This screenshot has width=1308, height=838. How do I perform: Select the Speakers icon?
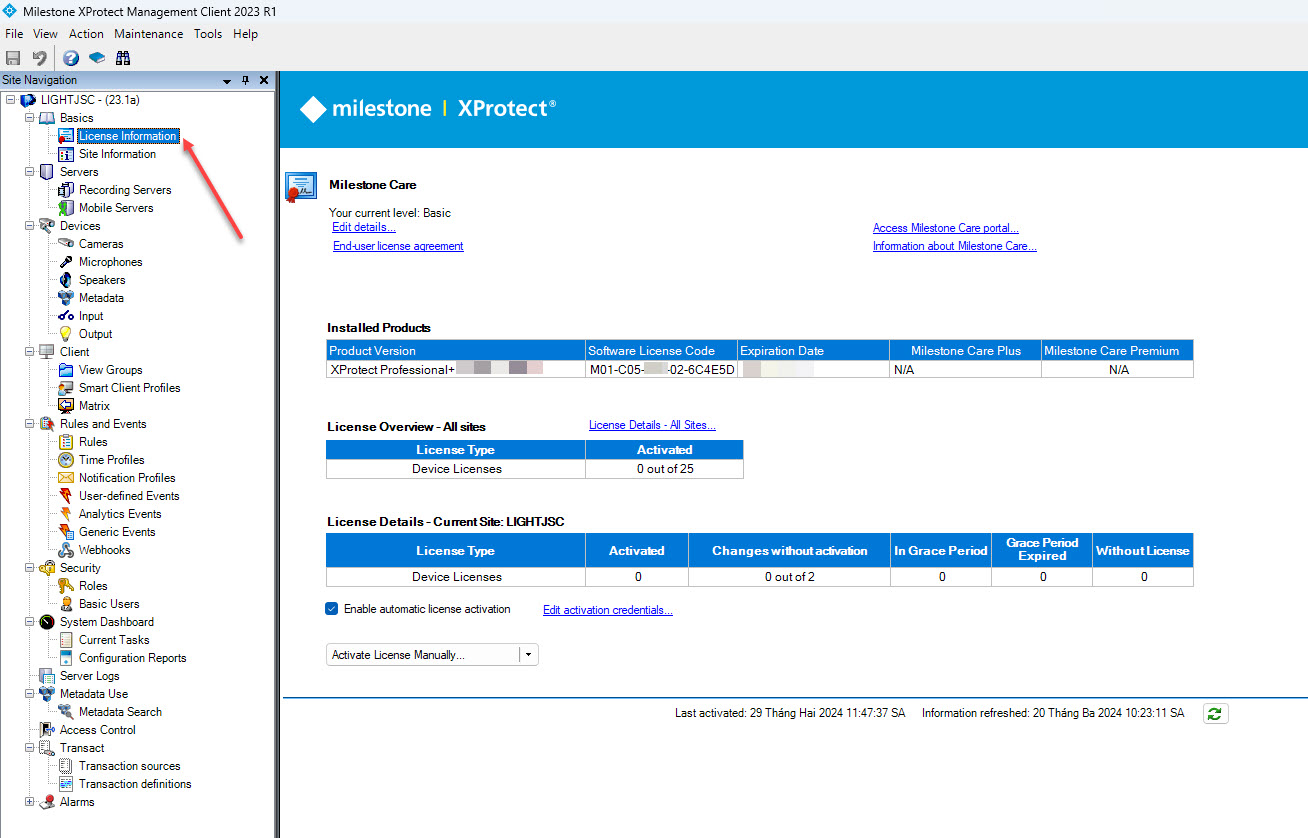[66, 280]
